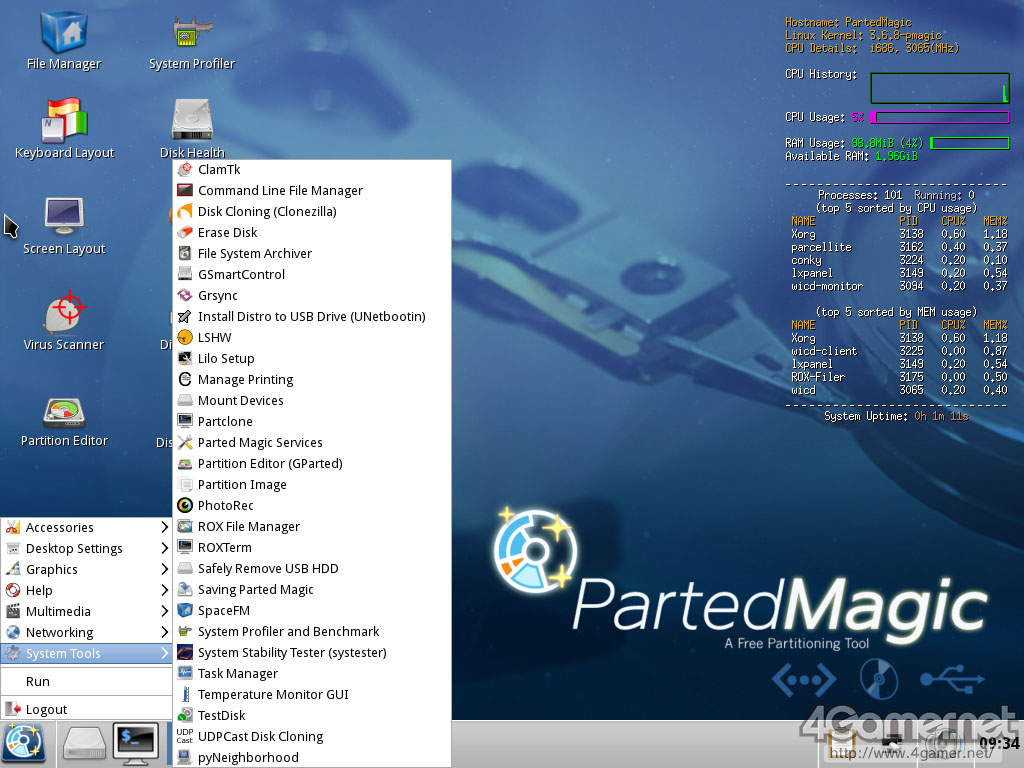Open Install Distro to USB Drive (UNetbootin)

(312, 317)
